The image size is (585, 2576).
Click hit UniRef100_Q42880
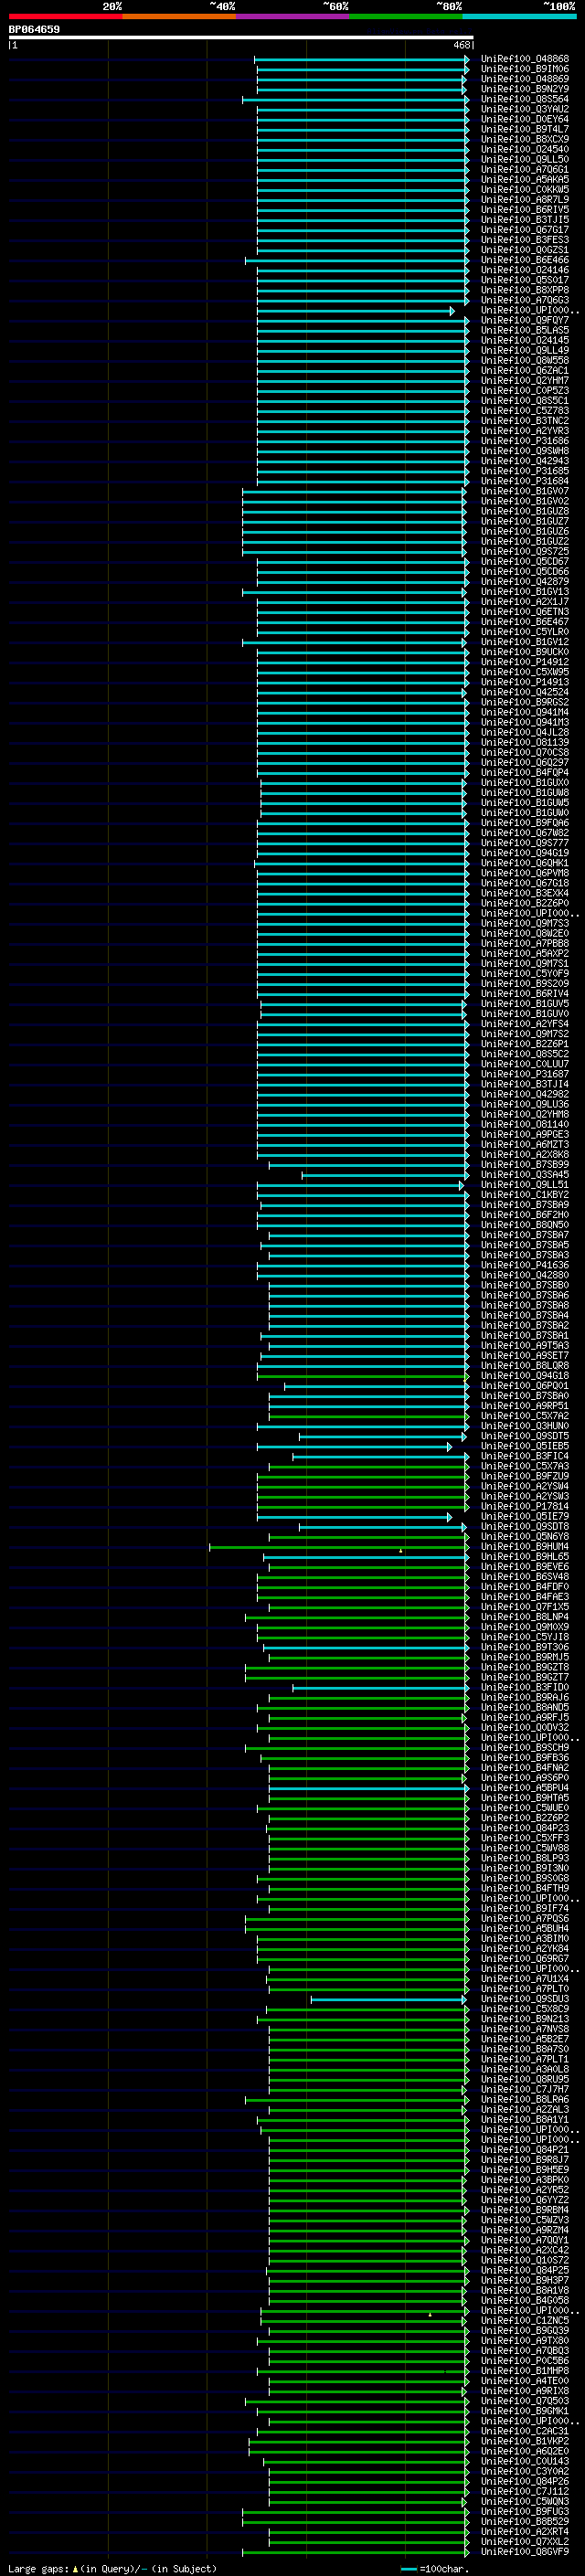pyautogui.click(x=525, y=1275)
